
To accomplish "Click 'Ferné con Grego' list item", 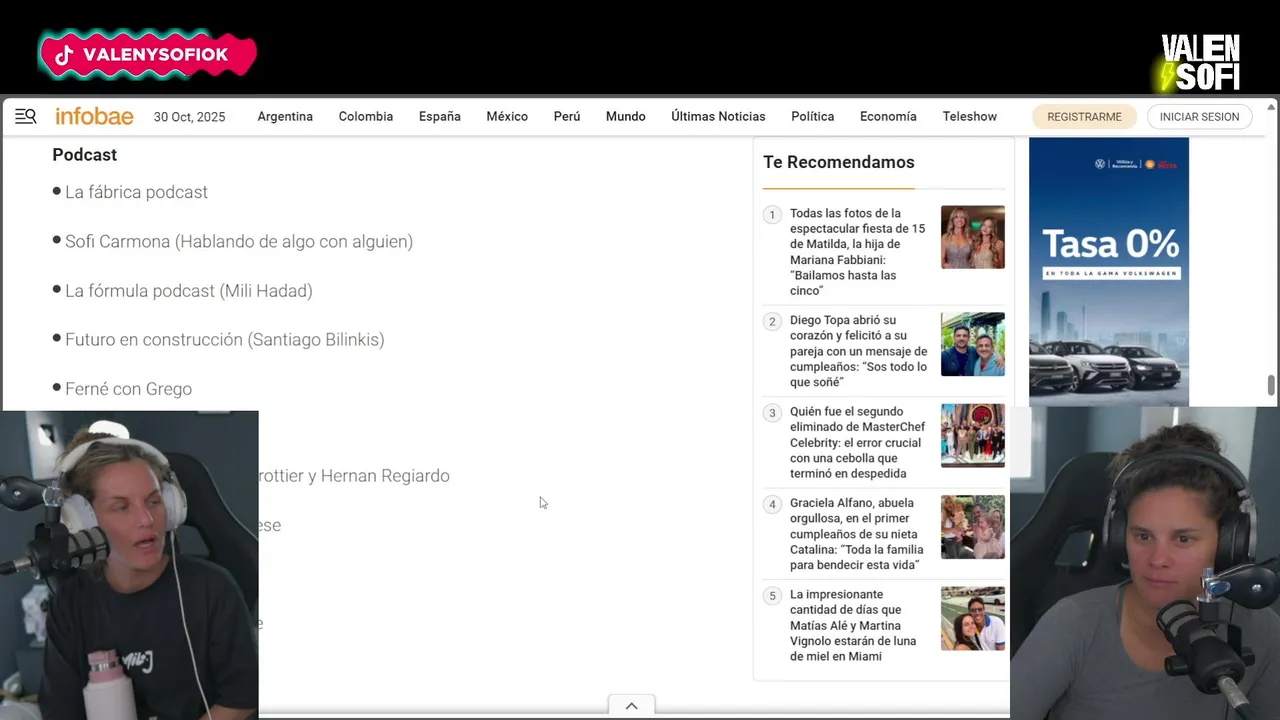I will pyautogui.click(x=128, y=389).
